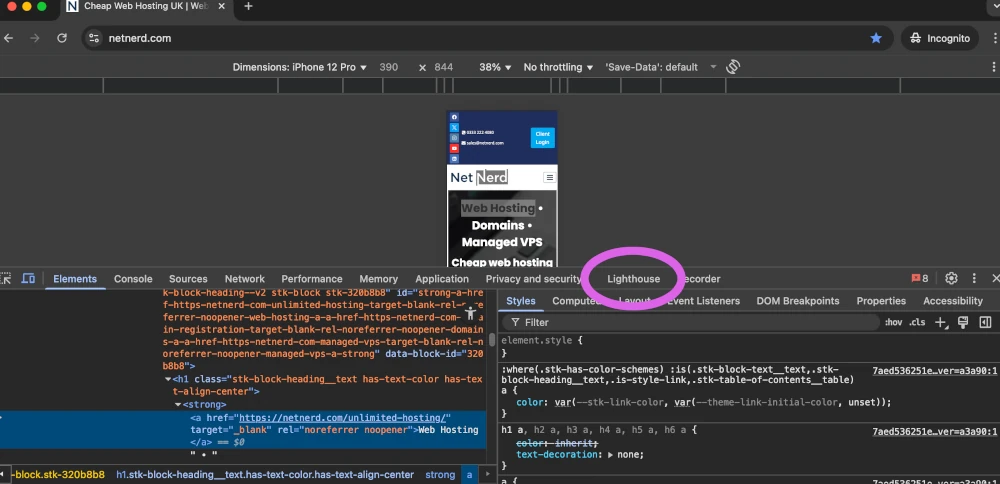Image resolution: width=1000 pixels, height=484 pixels.
Task: Open DevTools settings gear
Action: pyautogui.click(x=951, y=279)
